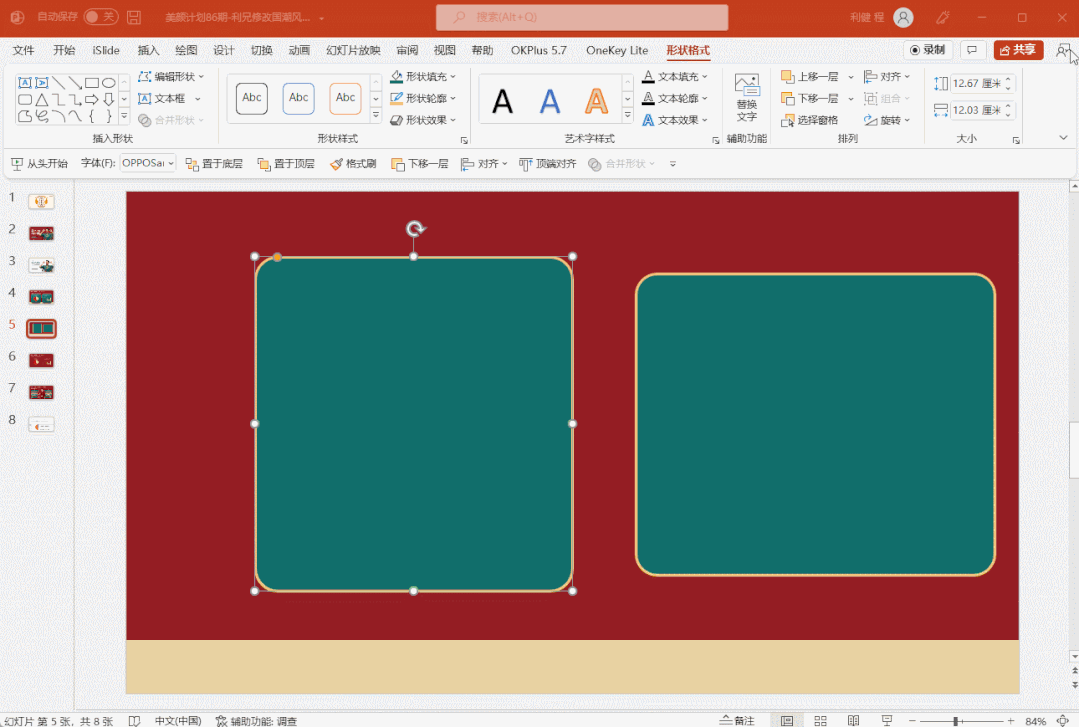1079x727 pixels.
Task: Open 对齐 align dropdown in ribbon
Action: click(887, 76)
